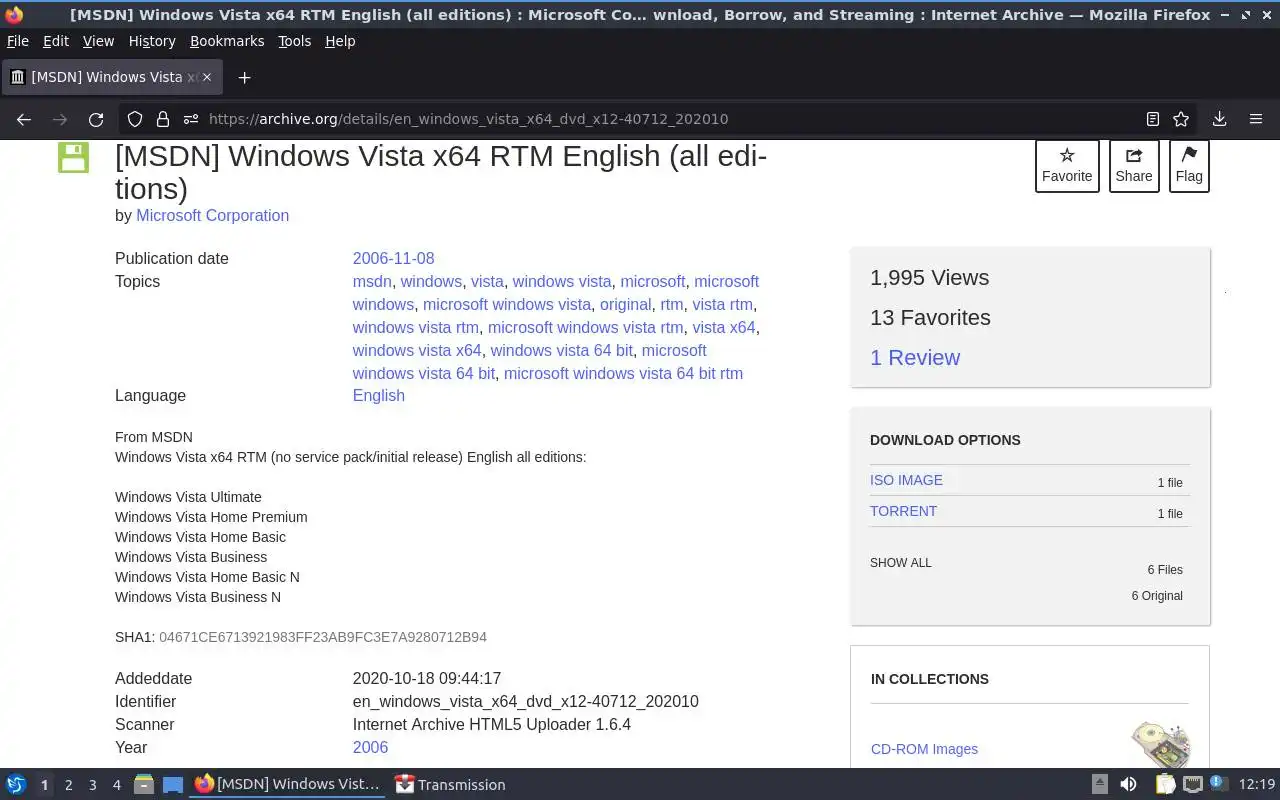Screen dimensions: 1280x800
Task: Click the show desktop taskbar icon
Action: 172,785
